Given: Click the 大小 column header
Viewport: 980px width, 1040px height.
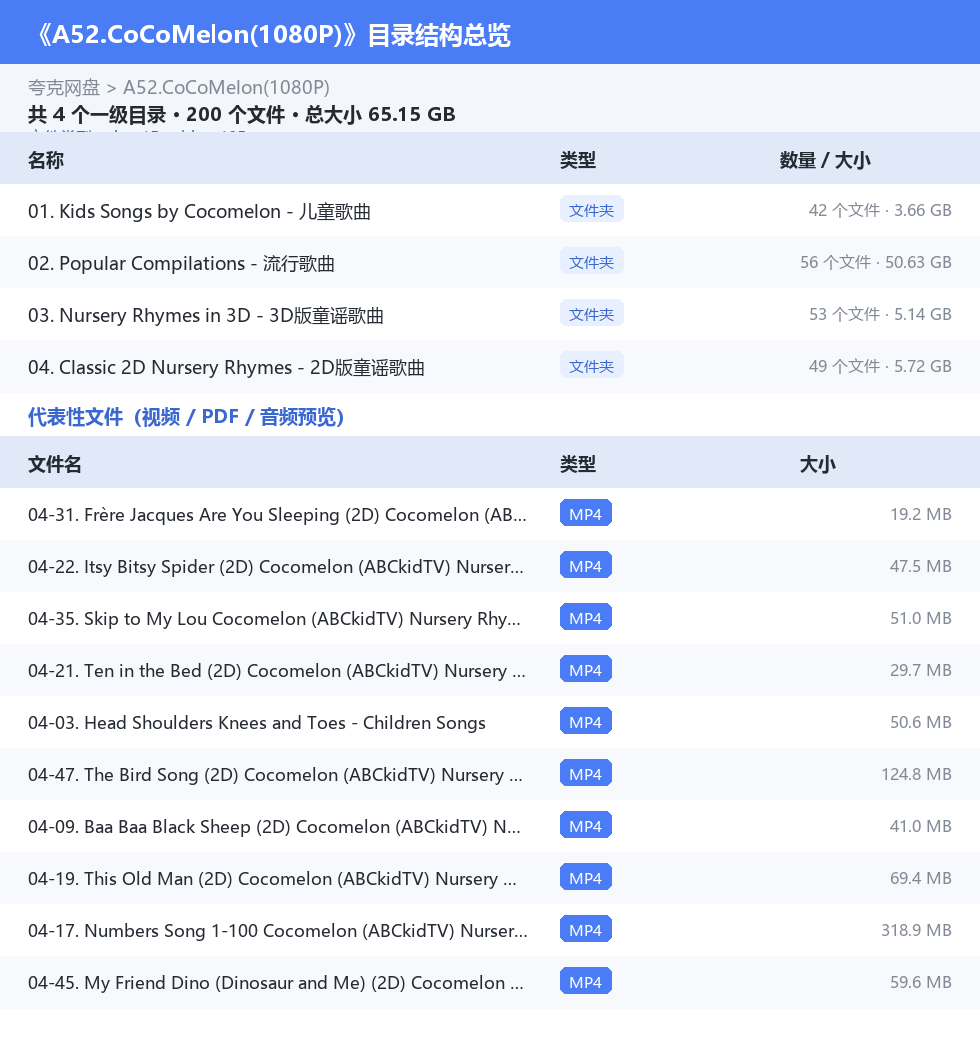Looking at the screenshot, I should [x=818, y=464].
